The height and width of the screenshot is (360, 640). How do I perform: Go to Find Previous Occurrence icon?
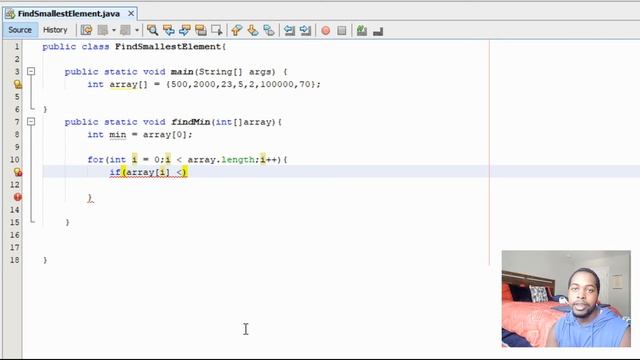pos(169,30)
